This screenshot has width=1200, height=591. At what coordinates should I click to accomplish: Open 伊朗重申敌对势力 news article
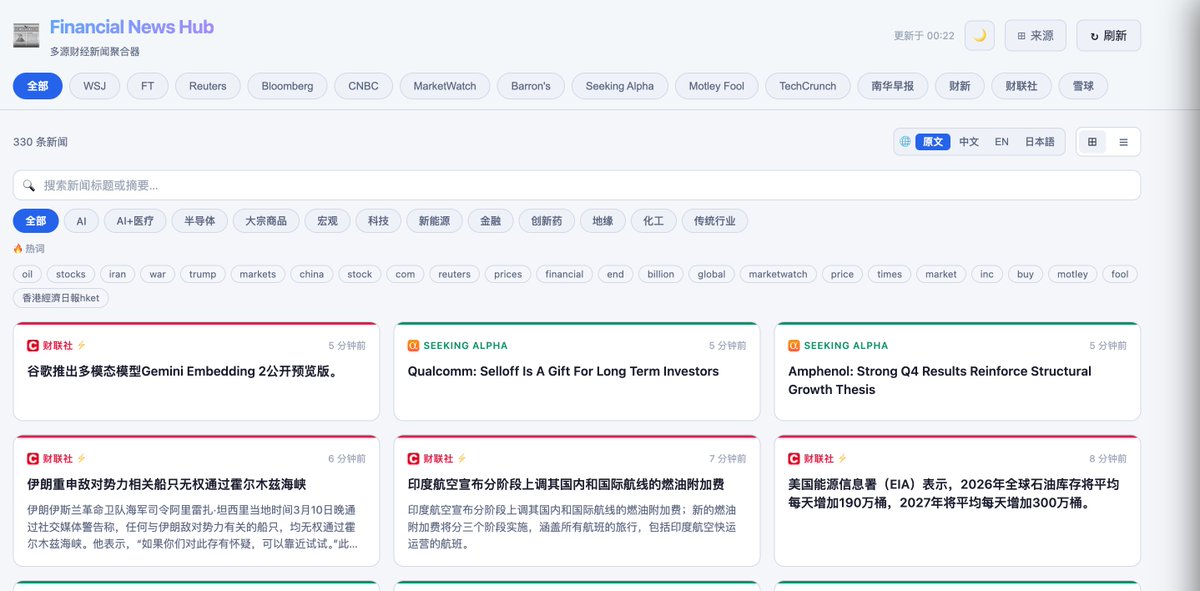coord(196,501)
